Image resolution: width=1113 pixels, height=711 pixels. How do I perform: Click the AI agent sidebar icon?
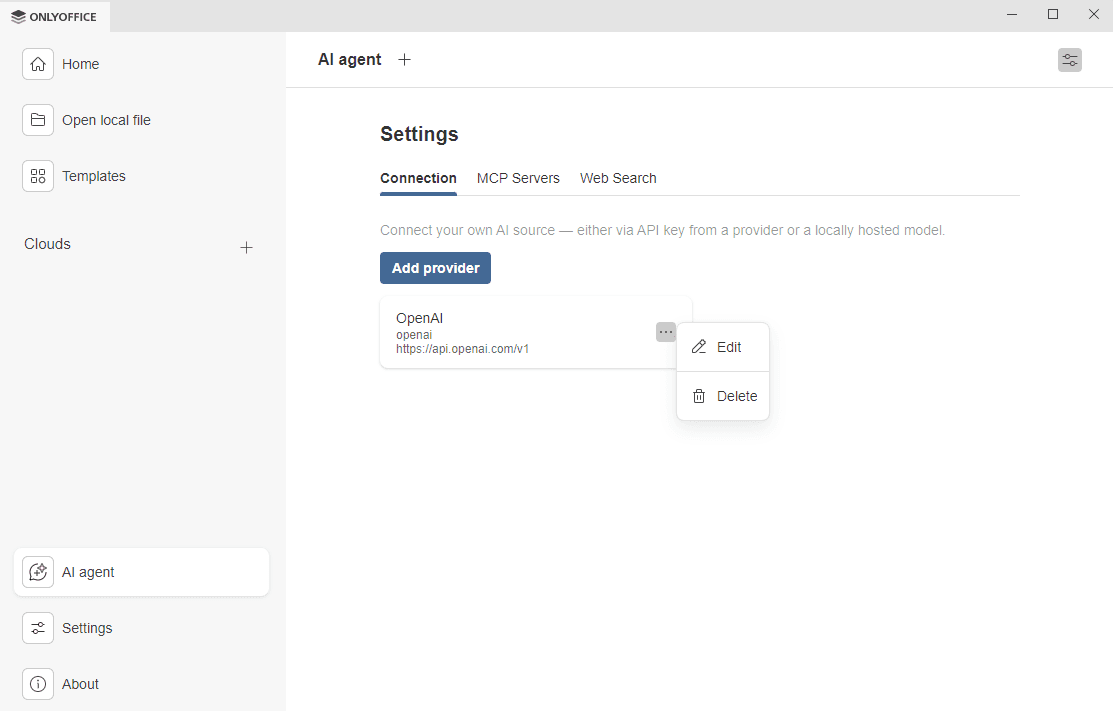[37, 571]
